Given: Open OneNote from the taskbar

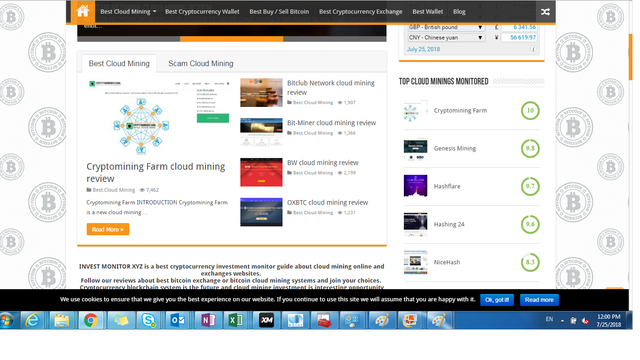Looking at the screenshot, I should (x=207, y=320).
